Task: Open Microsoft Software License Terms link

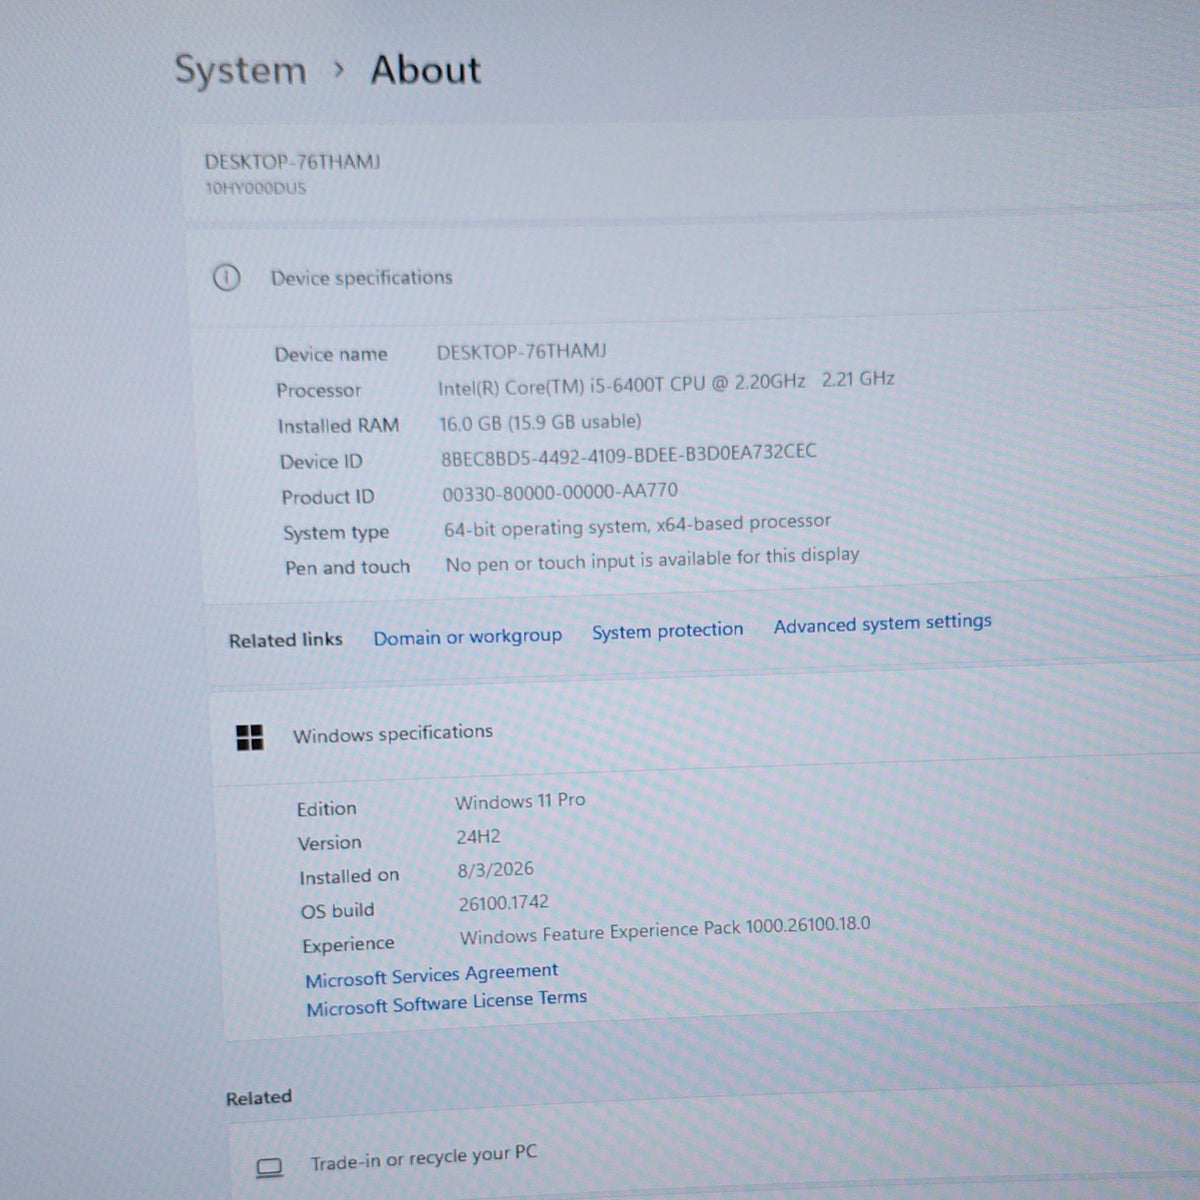Action: (446, 1003)
